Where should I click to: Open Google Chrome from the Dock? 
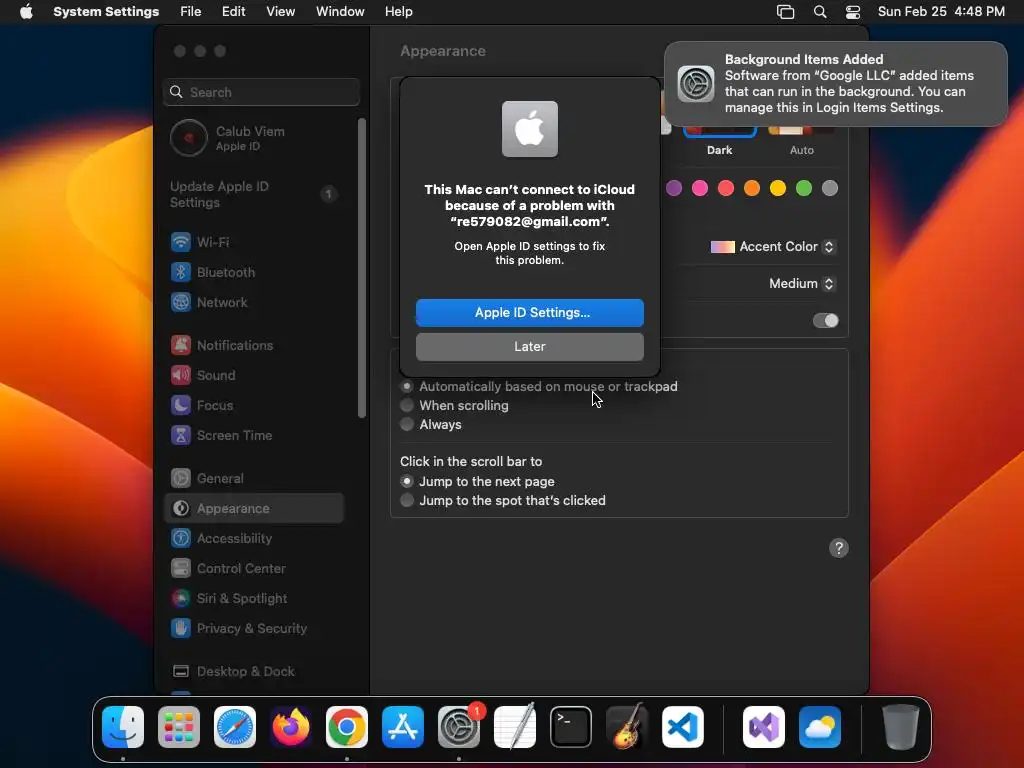point(347,727)
